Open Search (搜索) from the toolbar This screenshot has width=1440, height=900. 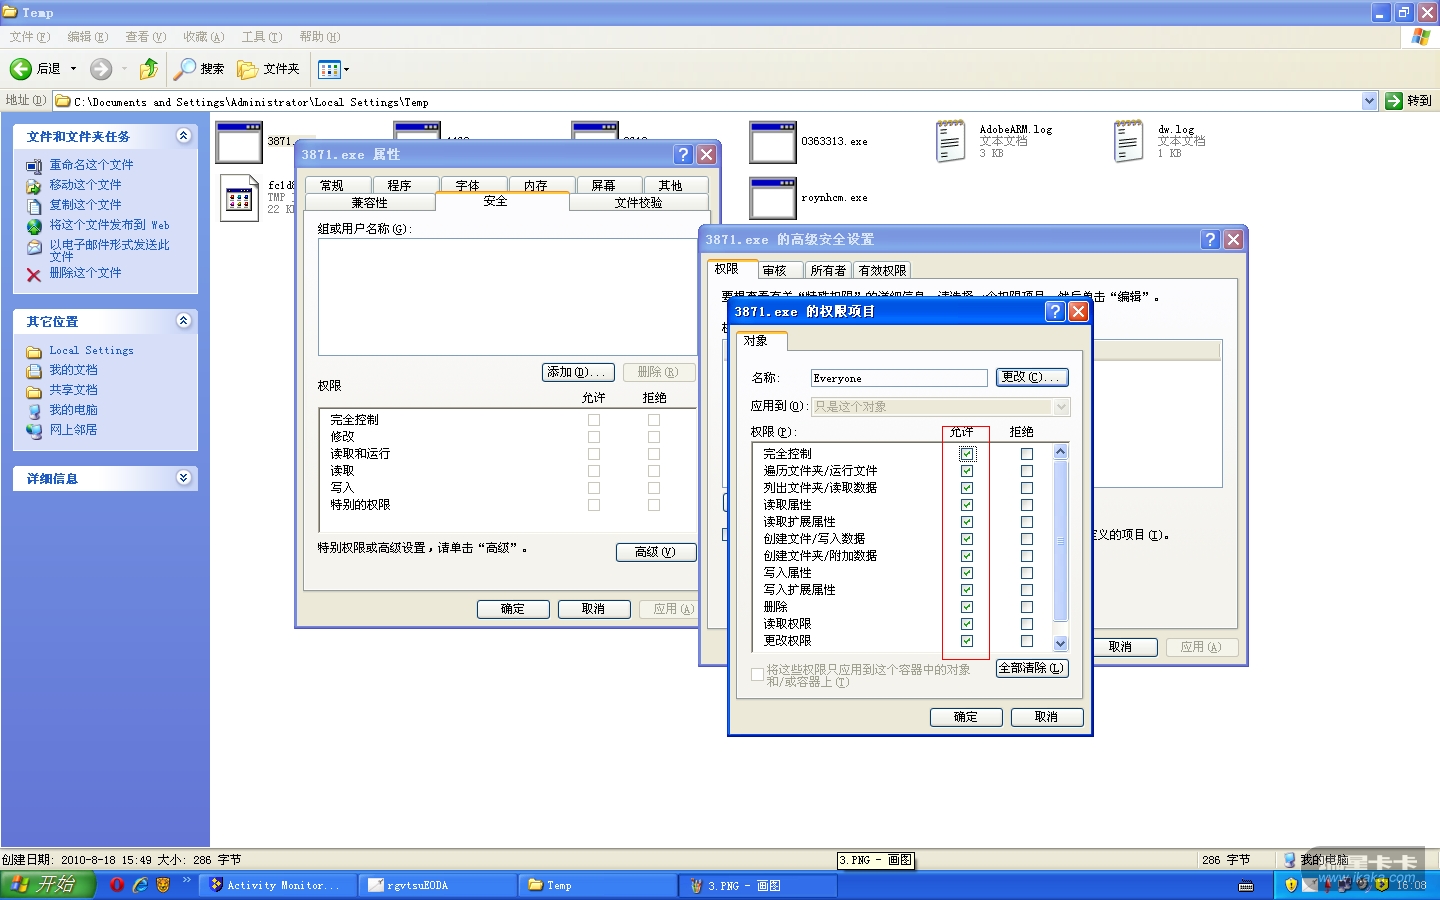199,69
